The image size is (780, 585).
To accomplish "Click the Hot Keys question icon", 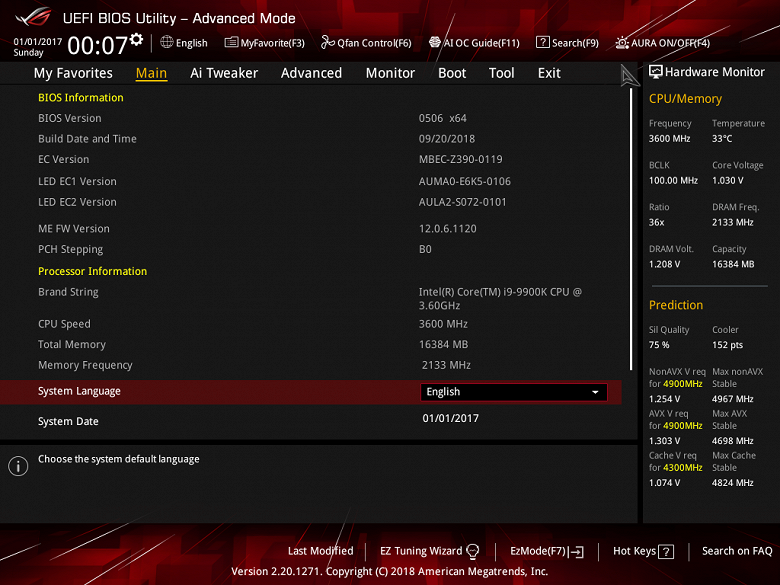I will pyautogui.click(x=666, y=552).
